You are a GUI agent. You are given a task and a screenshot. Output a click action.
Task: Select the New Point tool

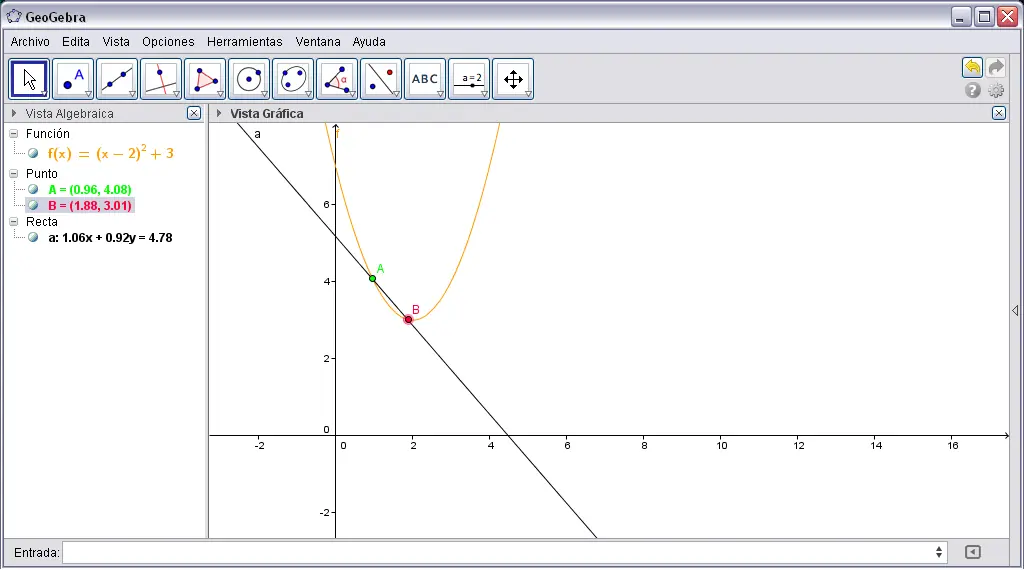click(x=73, y=79)
